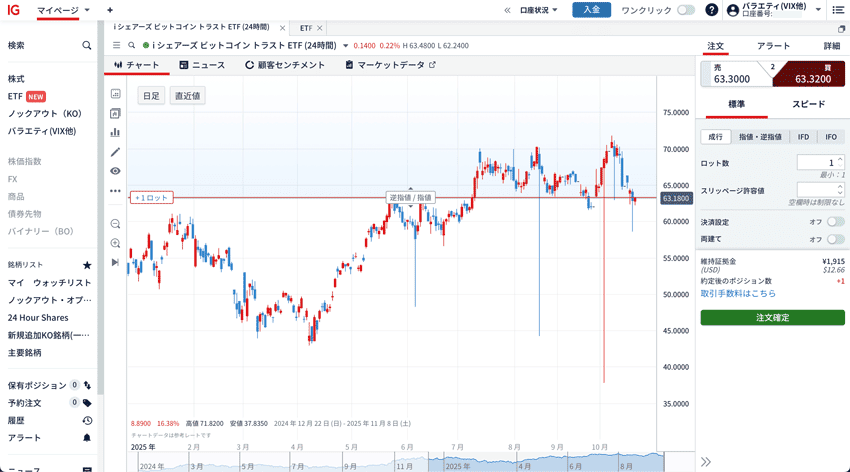Screen dimensions: 850x472
Task: Click the zoom out magnifier icon
Action: coord(115,224)
